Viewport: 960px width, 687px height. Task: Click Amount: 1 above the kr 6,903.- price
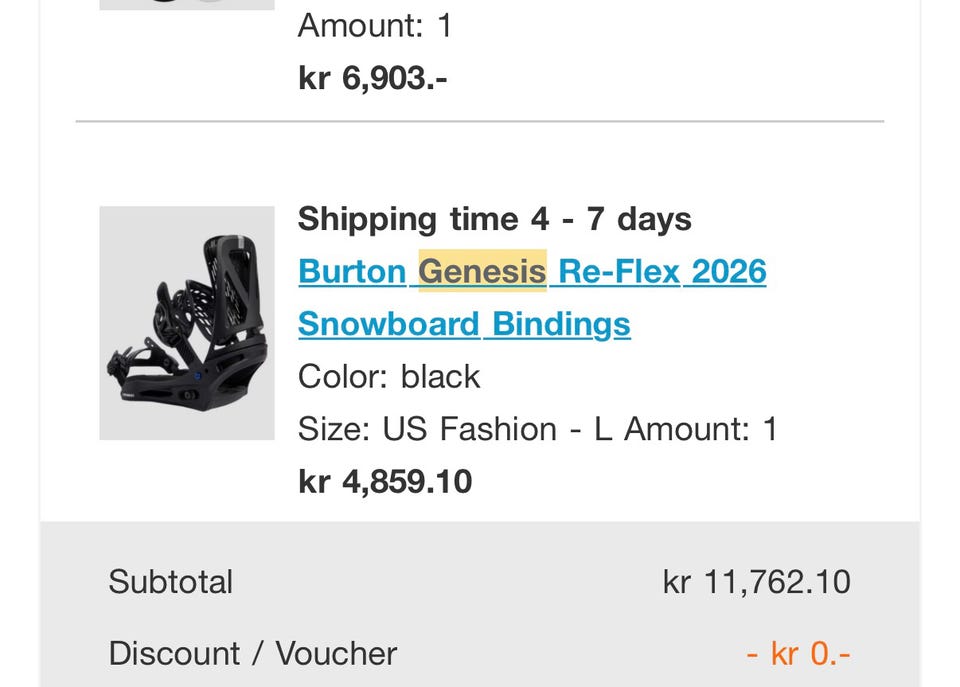tap(375, 25)
